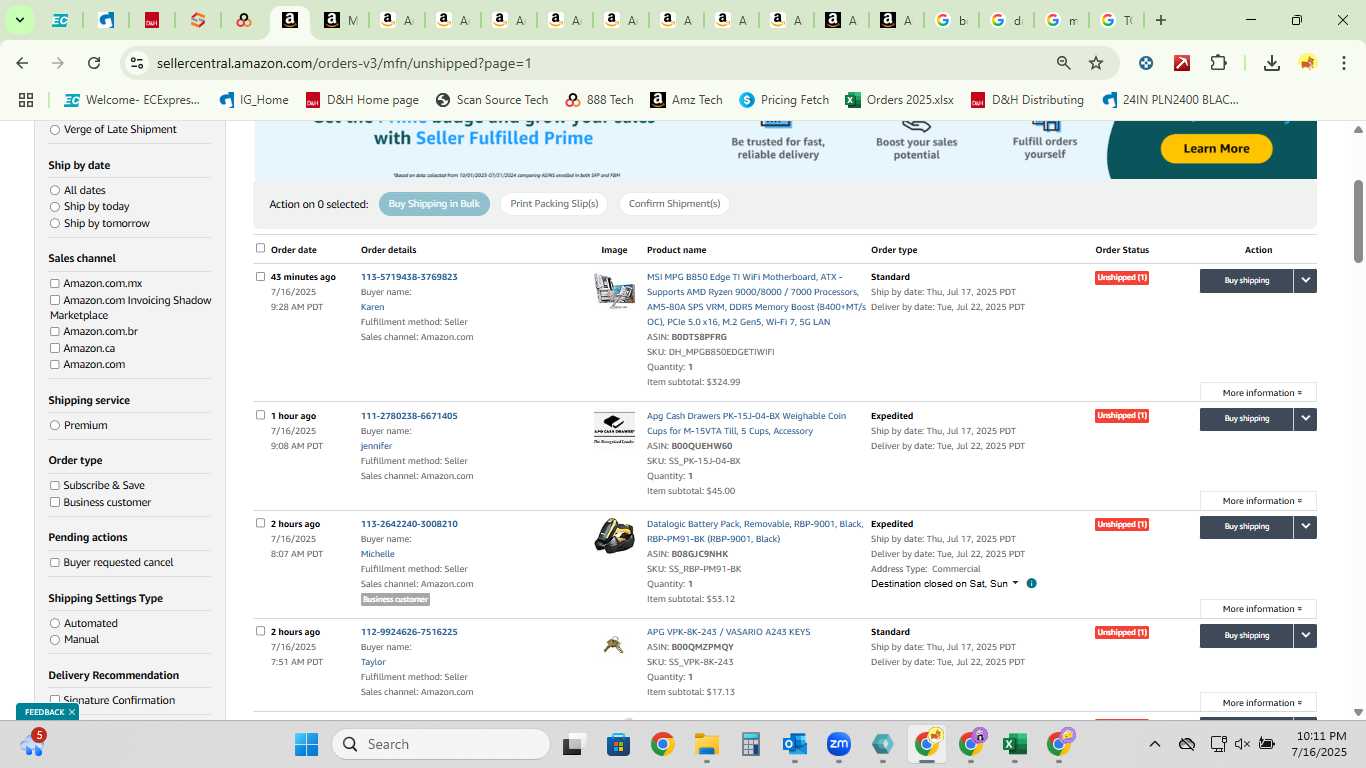Open the new tab plus button

(x=1160, y=20)
